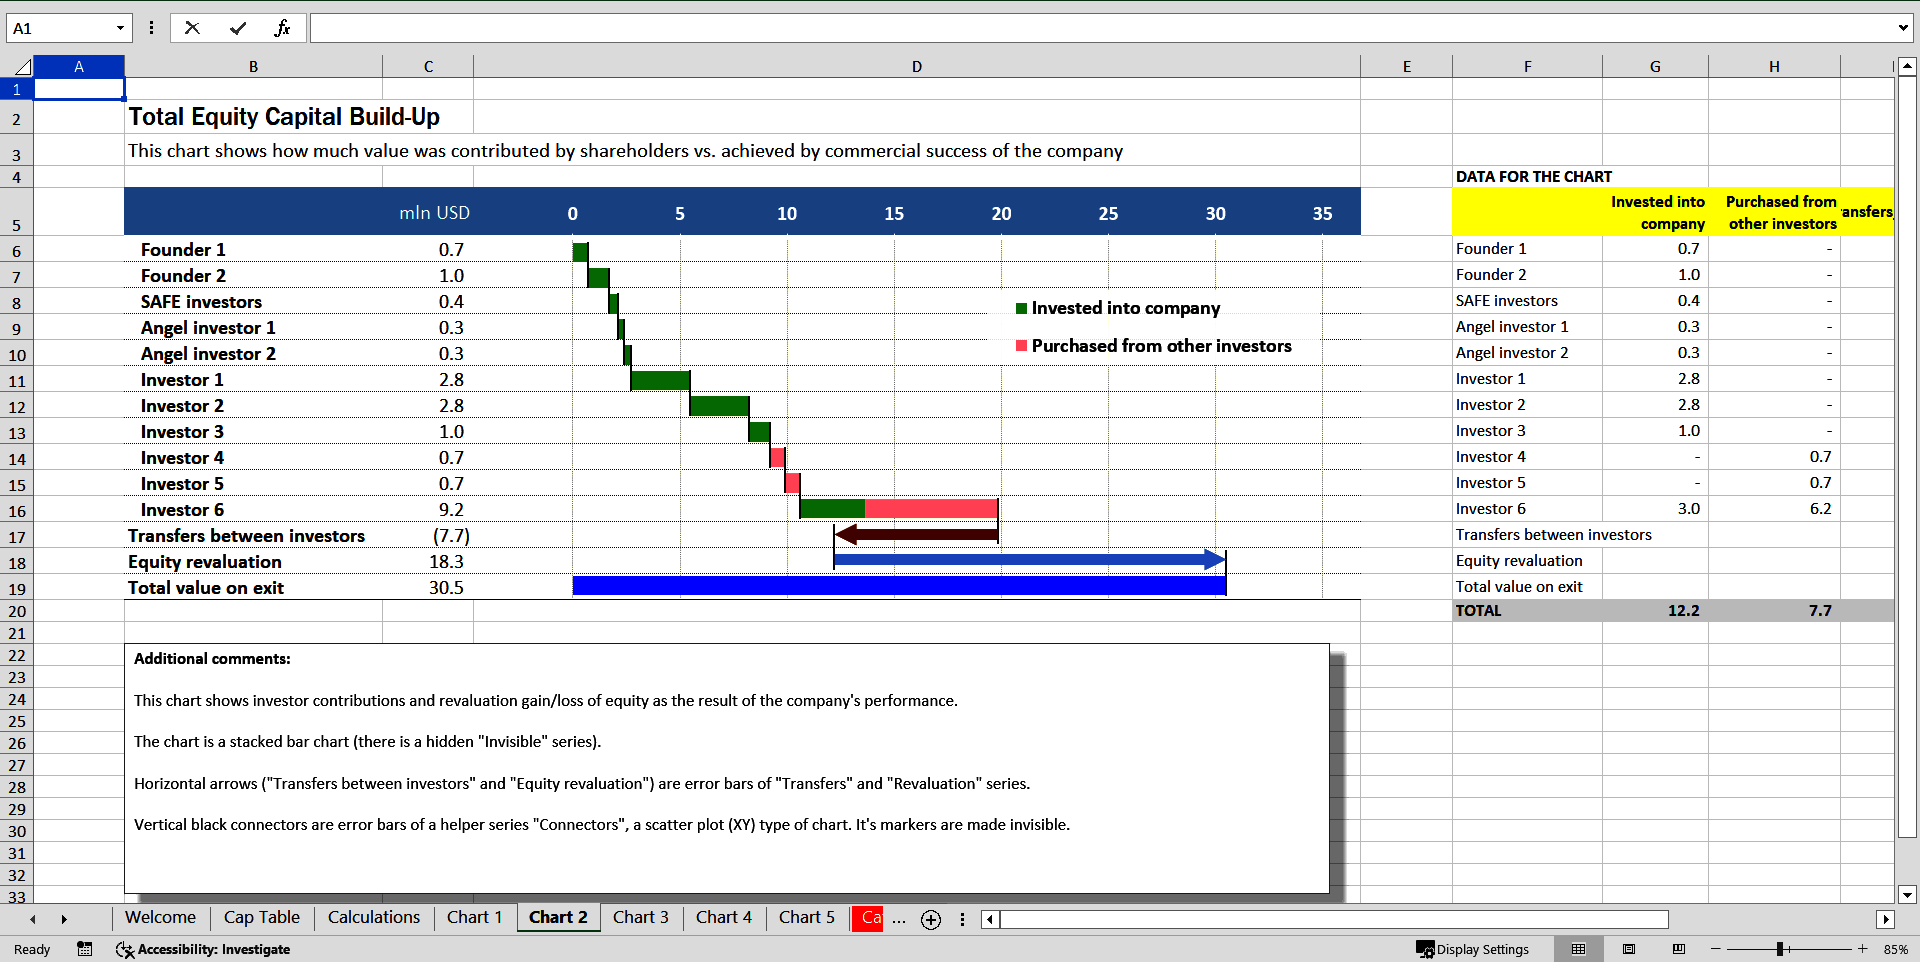Open formula bar options three dots
Screen dimensions: 1920x962
pyautogui.click(x=151, y=28)
